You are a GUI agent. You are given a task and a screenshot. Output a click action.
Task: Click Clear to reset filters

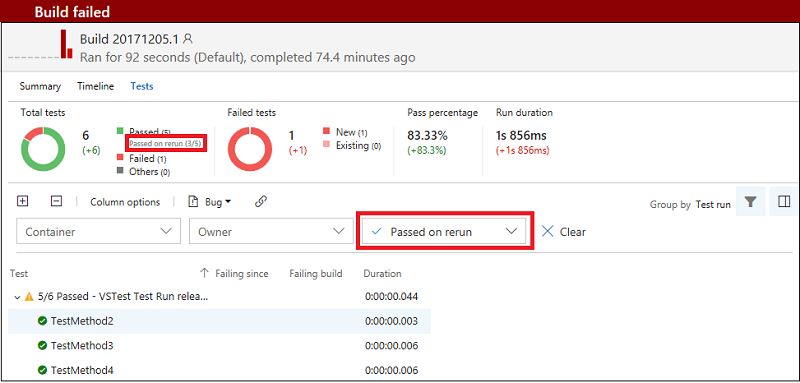(572, 232)
